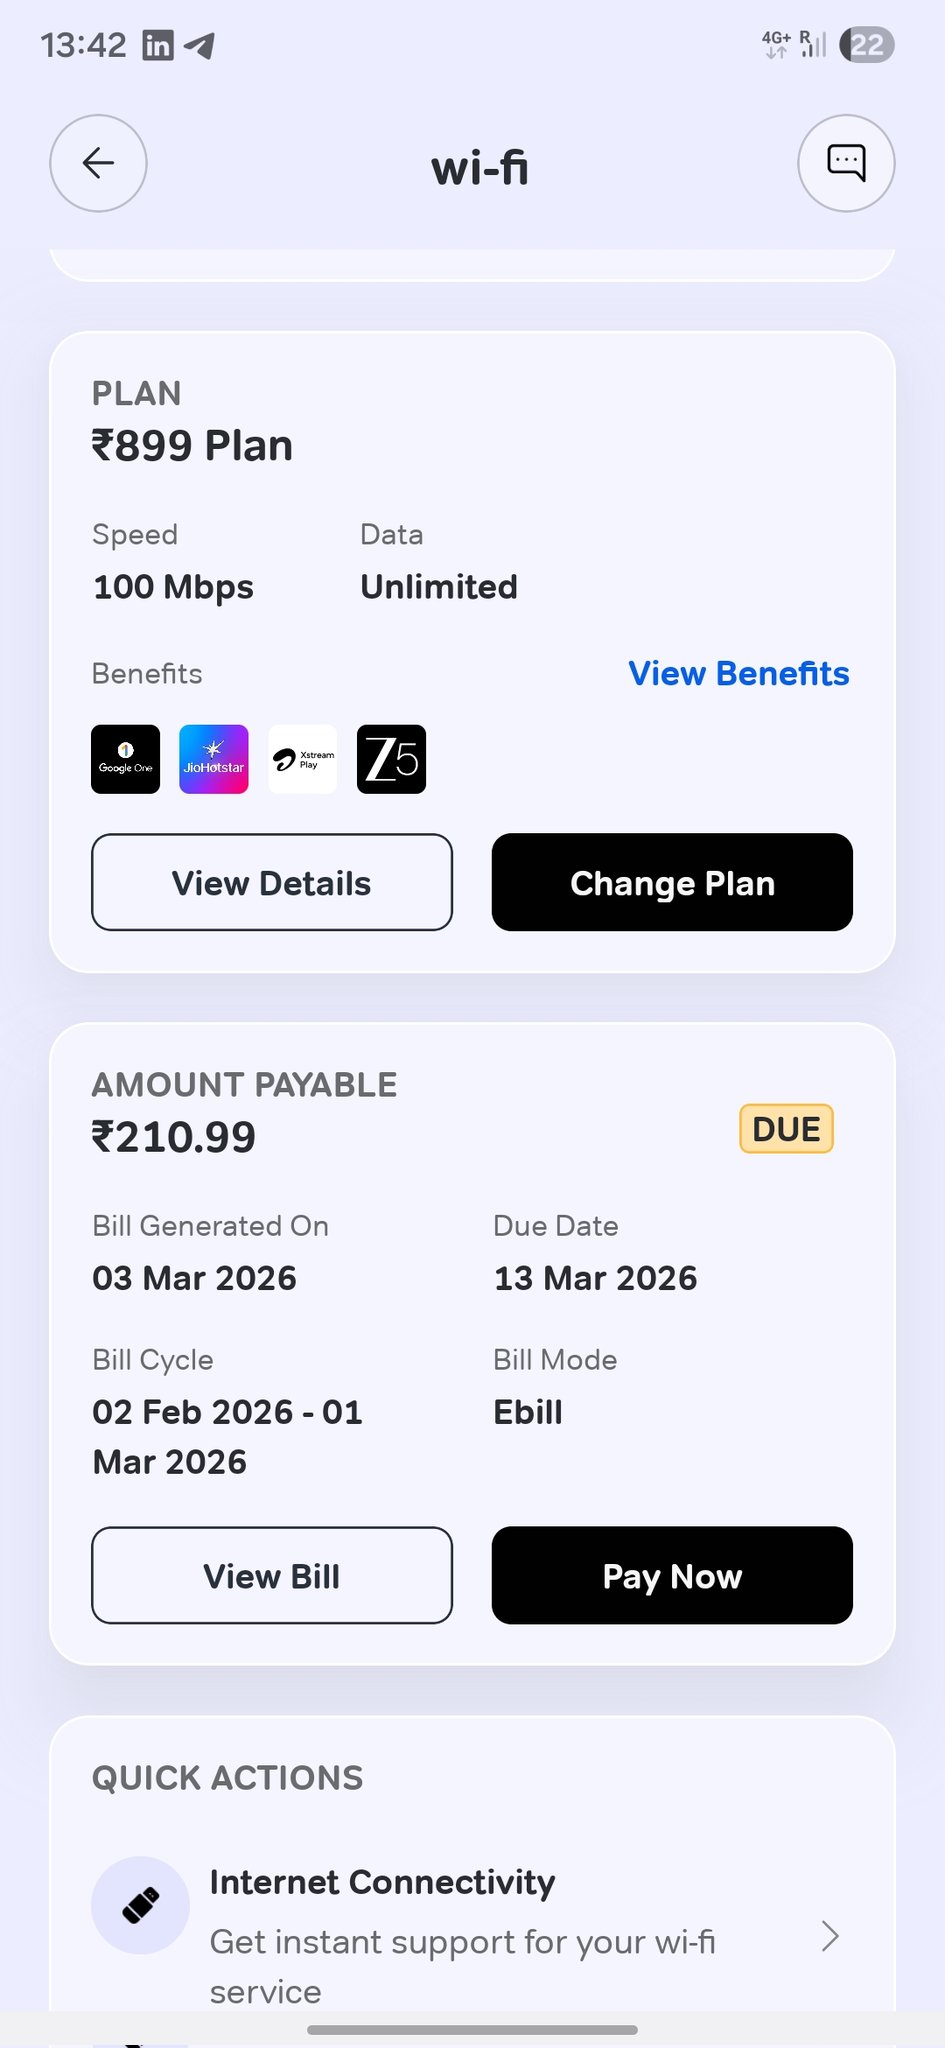Tap the Google One benefit icon

(126, 759)
